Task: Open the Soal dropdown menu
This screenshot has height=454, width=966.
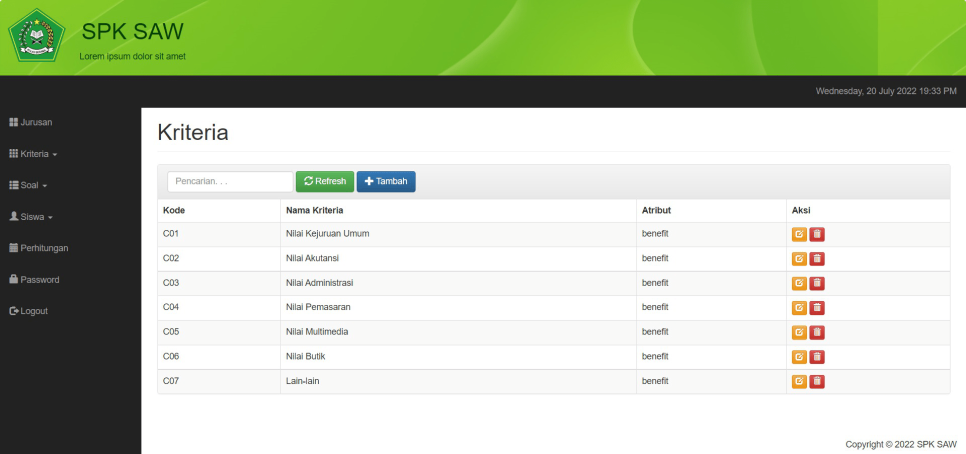Action: click(x=29, y=185)
